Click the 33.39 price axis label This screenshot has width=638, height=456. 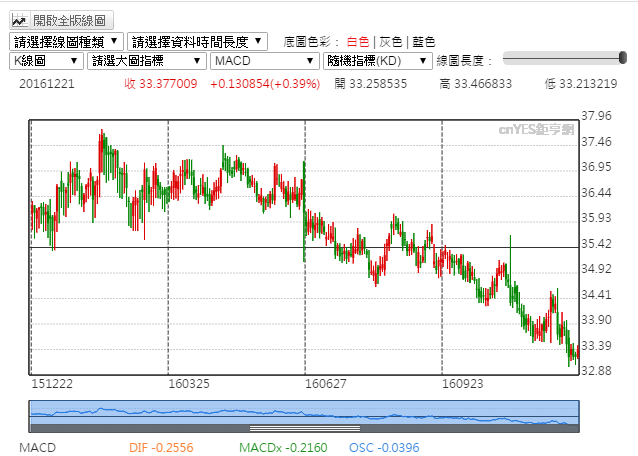596,345
